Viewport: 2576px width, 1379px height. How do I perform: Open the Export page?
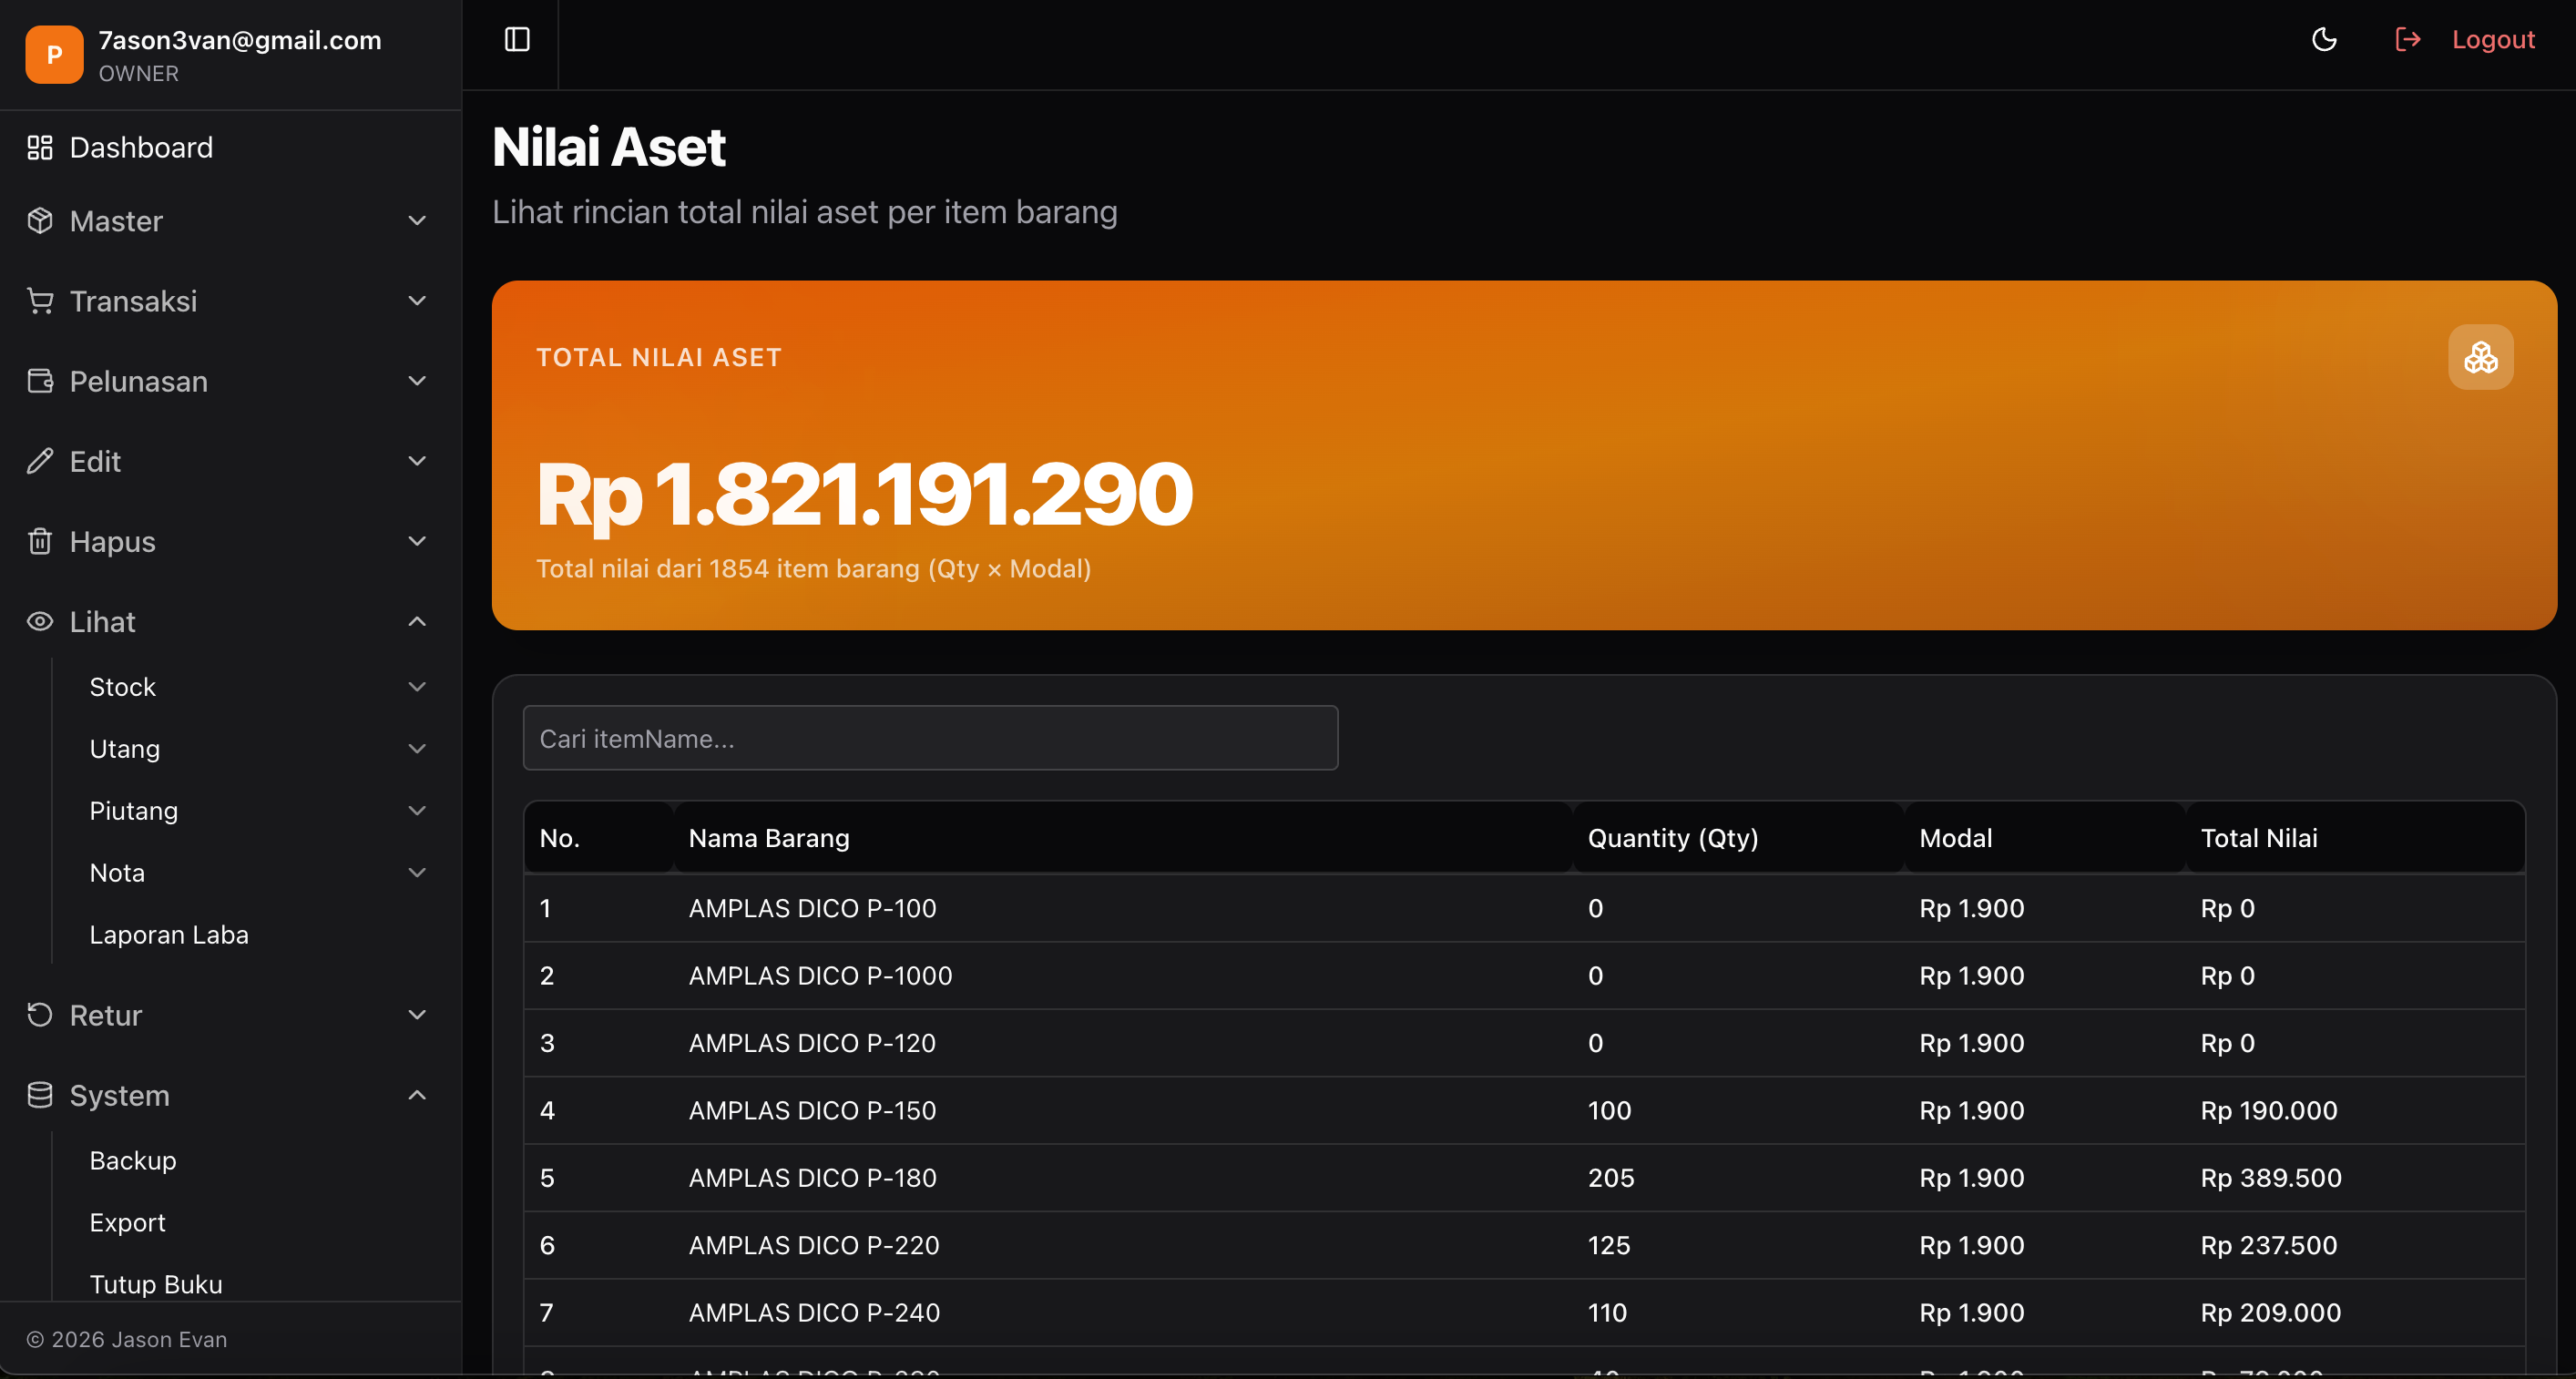[127, 1223]
